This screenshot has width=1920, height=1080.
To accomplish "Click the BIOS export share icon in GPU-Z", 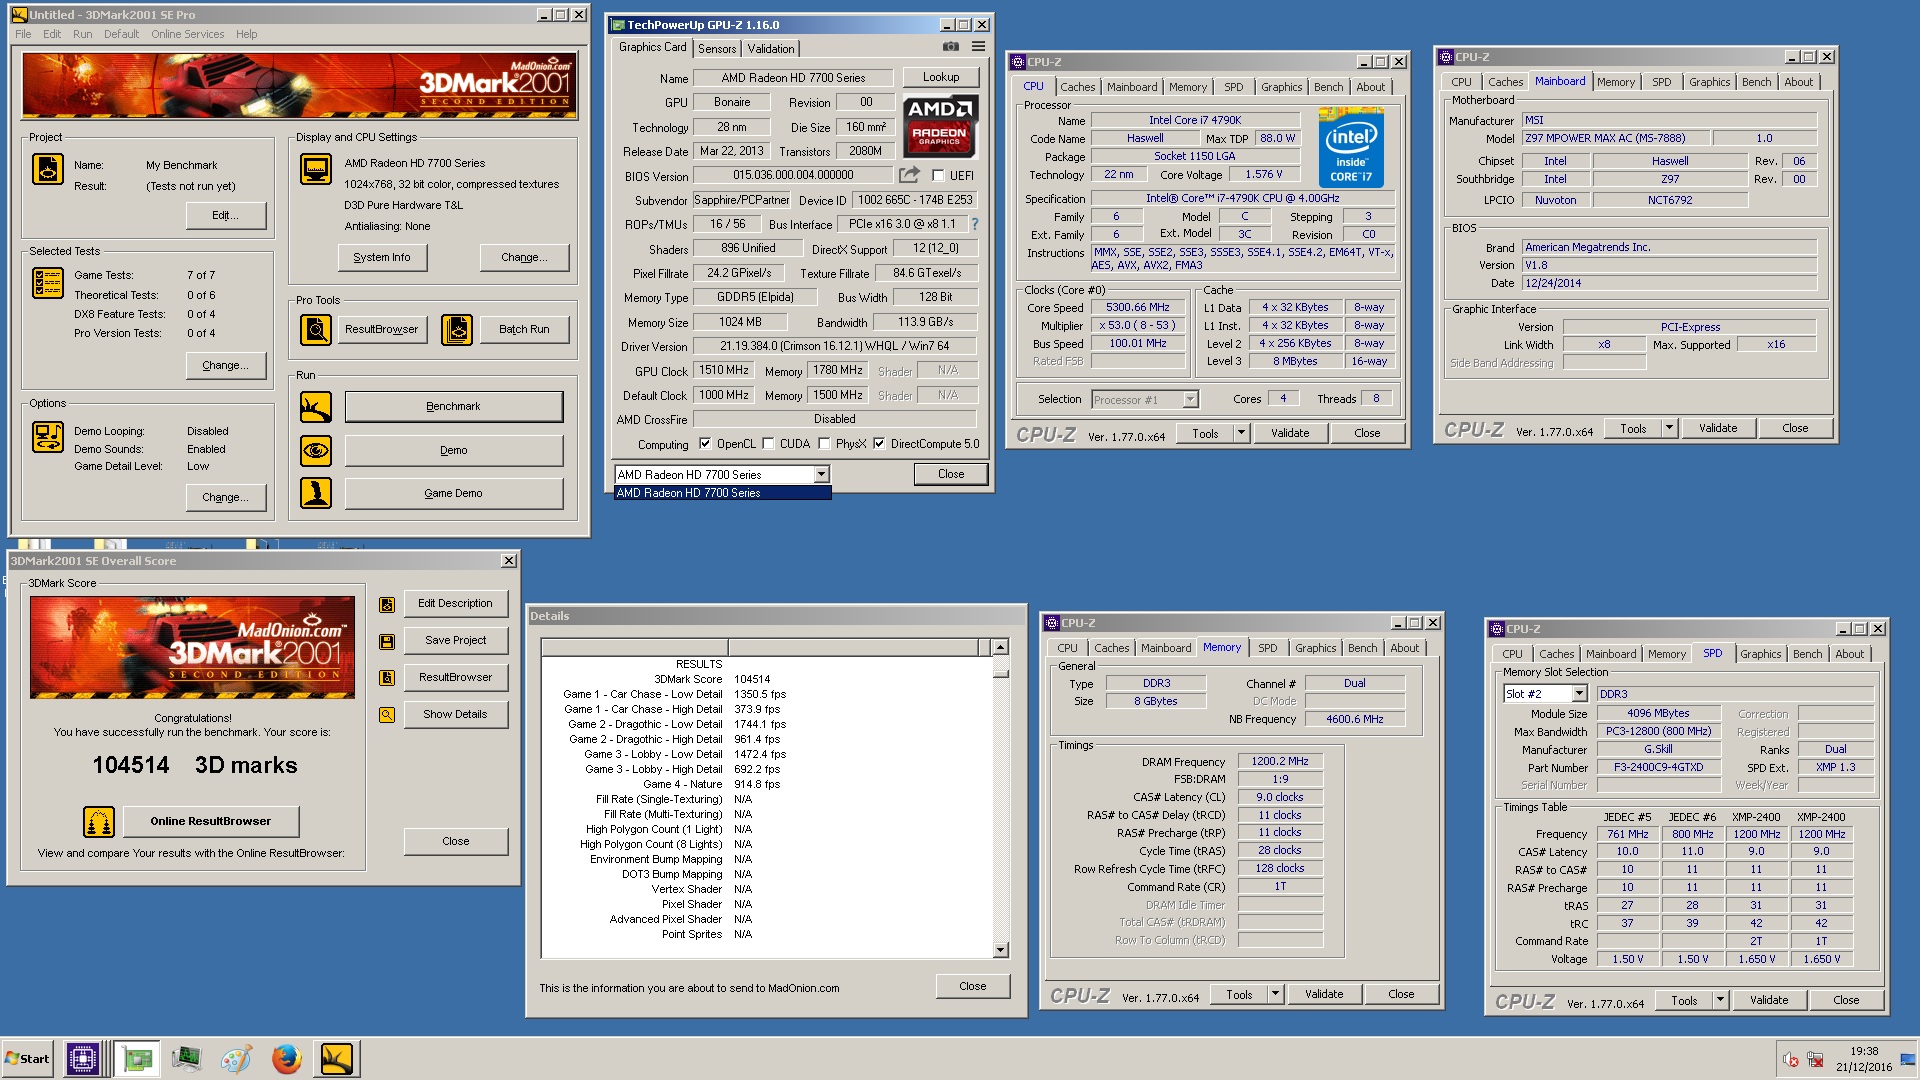I will point(908,175).
